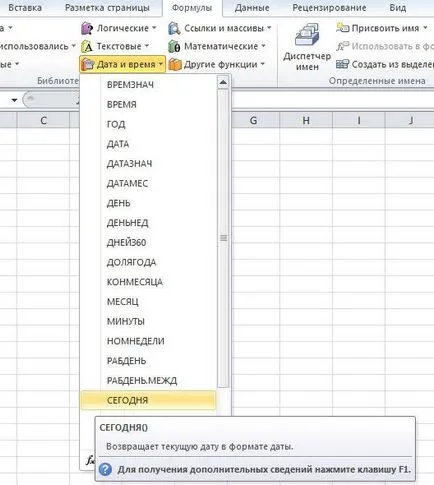Expand the Присвоить имя arrow
Screen dimensions: 434x485
(x=425, y=28)
